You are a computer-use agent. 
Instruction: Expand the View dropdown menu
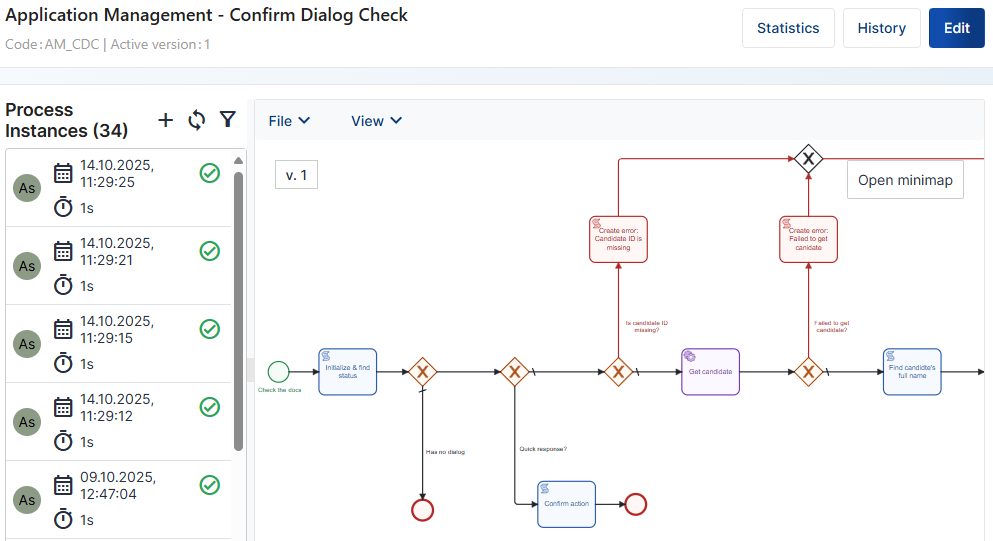pyautogui.click(x=376, y=121)
